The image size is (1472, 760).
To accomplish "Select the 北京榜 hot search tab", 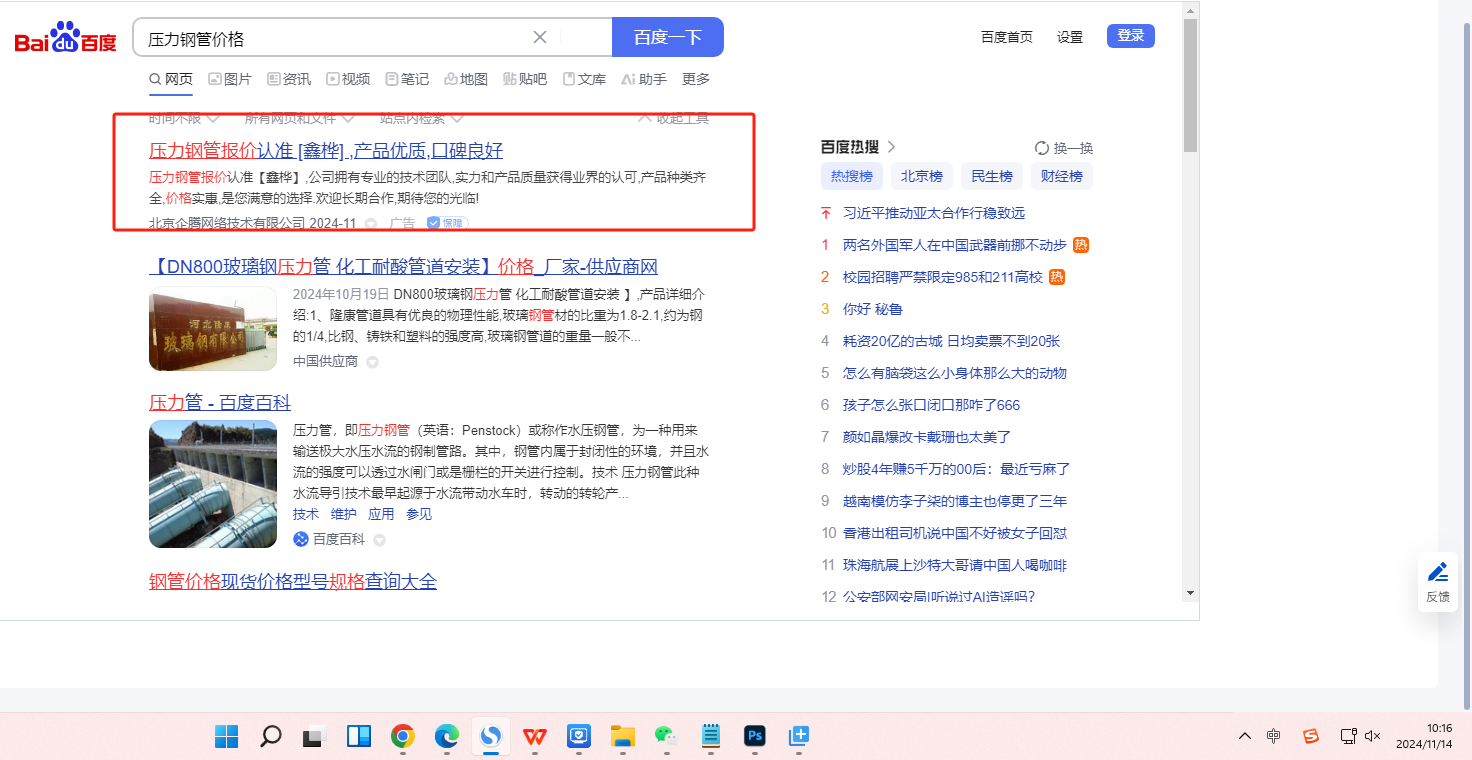I will 921,176.
